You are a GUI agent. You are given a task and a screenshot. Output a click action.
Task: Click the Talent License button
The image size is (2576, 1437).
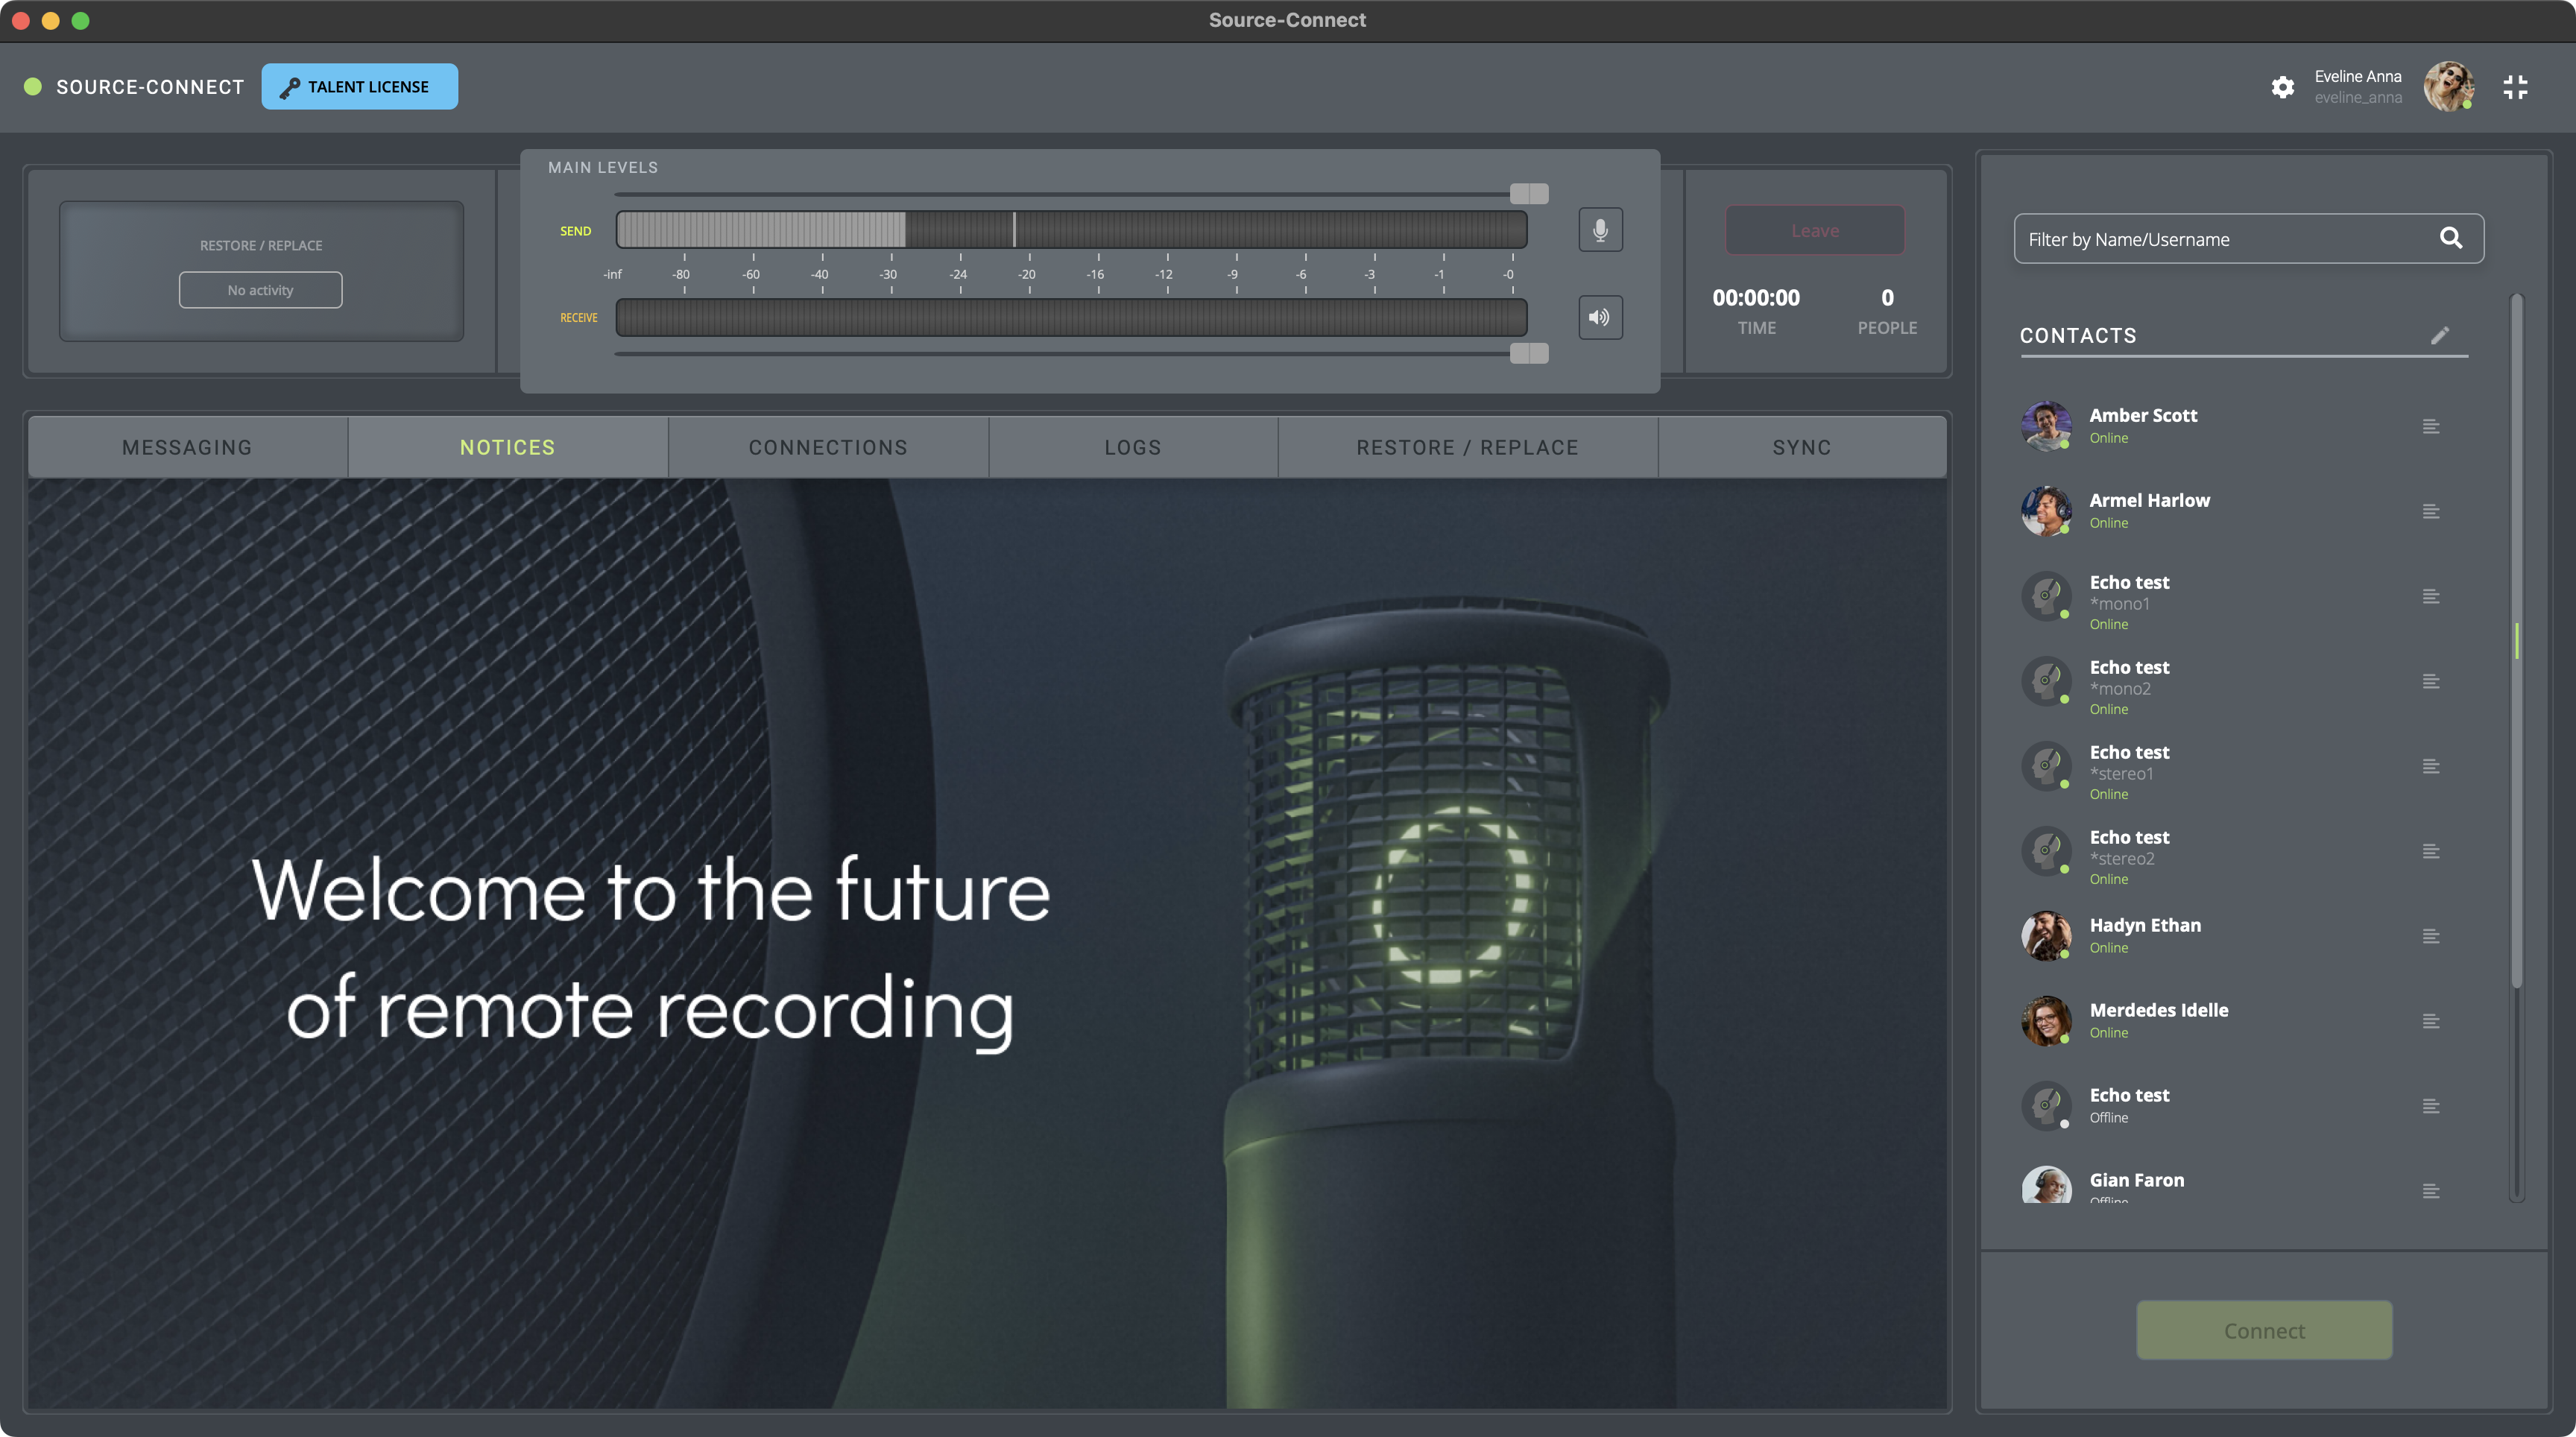coord(360,86)
